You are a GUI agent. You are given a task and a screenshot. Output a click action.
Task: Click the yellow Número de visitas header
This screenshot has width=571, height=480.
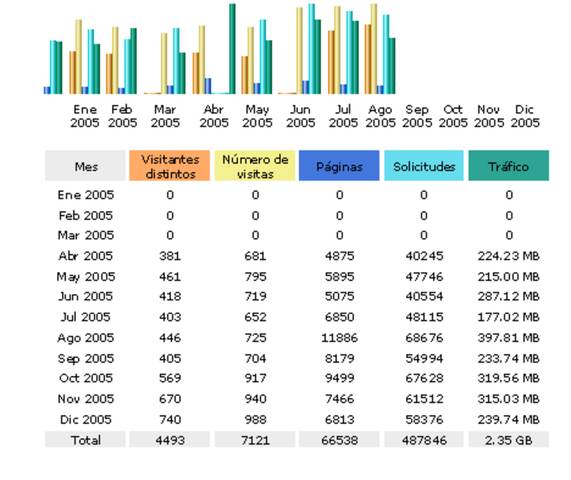click(x=255, y=166)
